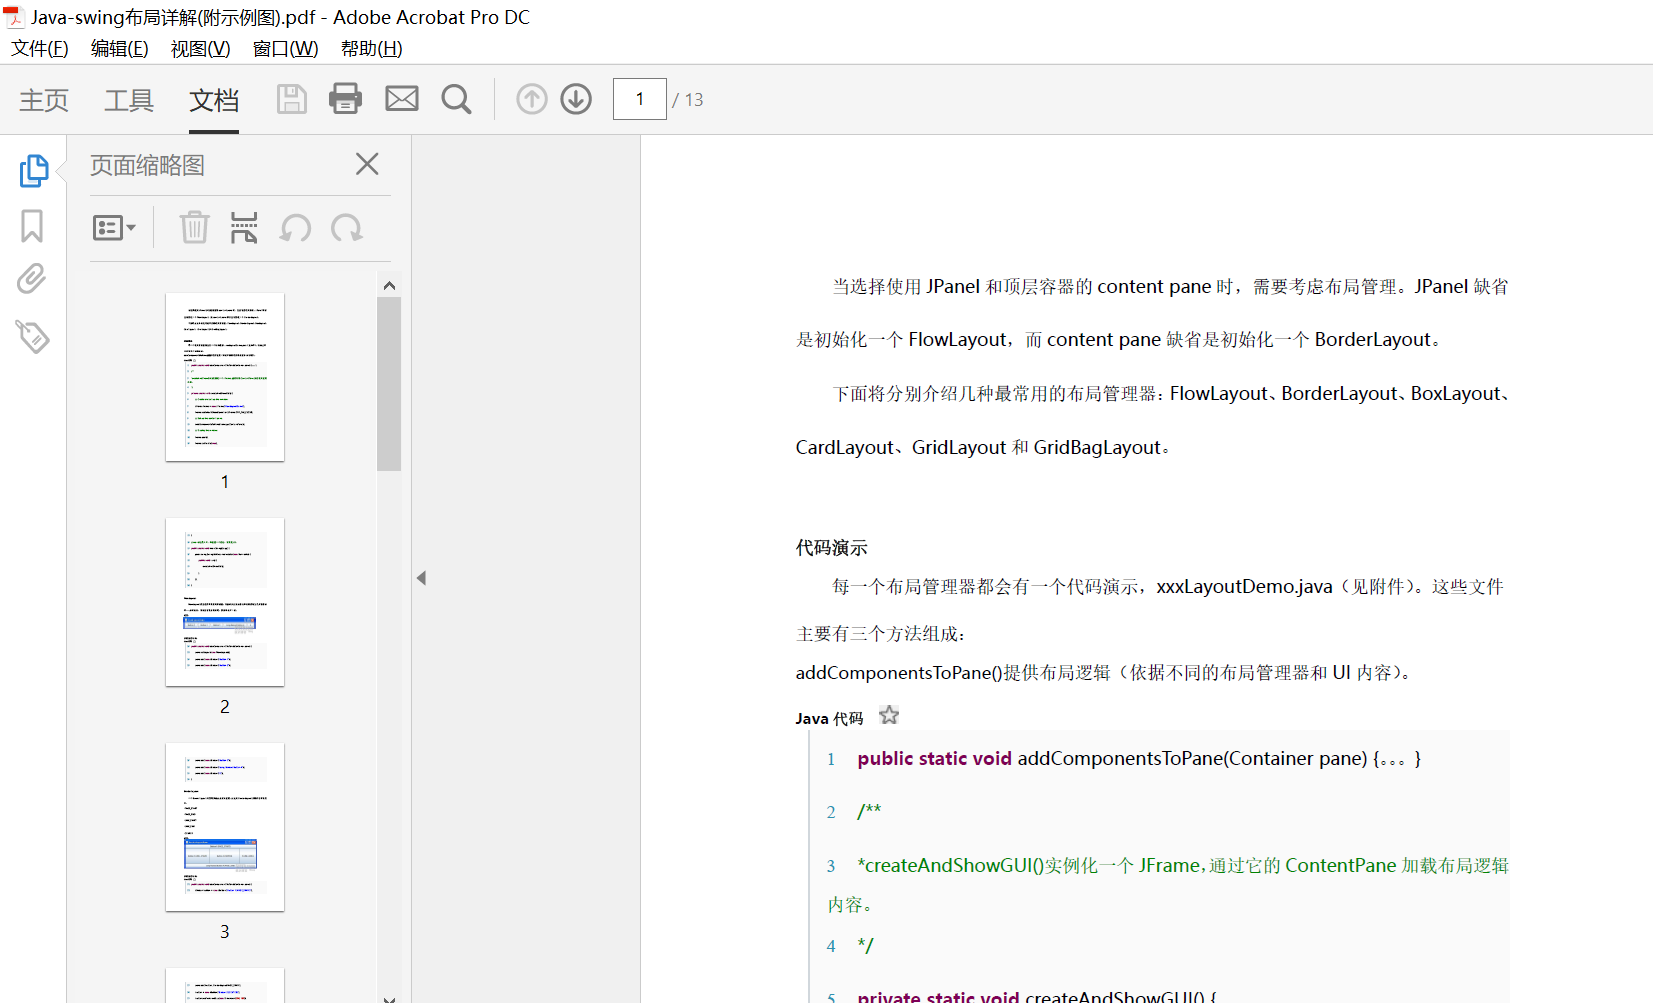Click the '*createAndShowGUI()' comment line
Viewport: 1653px width, 1003px height.
(1183, 865)
